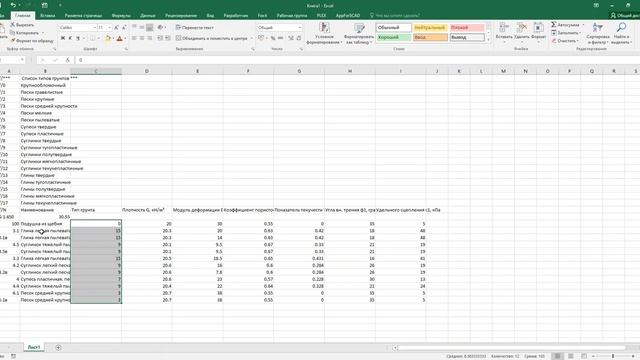Set top vertical alignment
This screenshot has width=640, height=360.
click(134, 27)
